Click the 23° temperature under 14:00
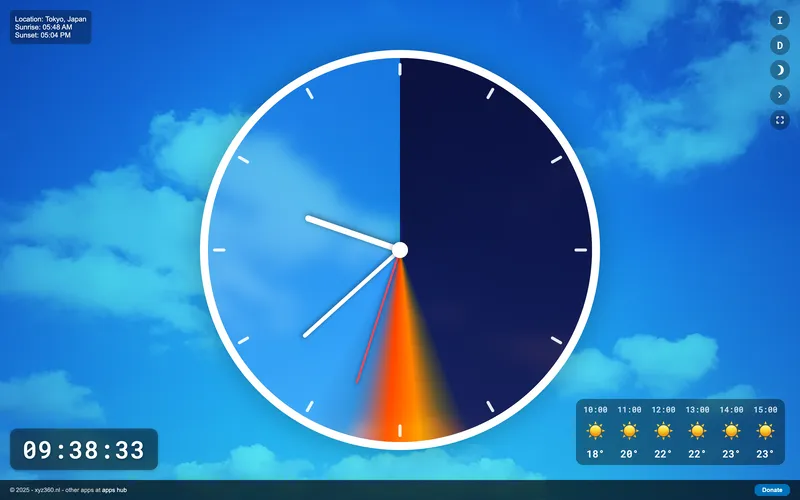Viewport: 800px width, 500px height. click(x=731, y=454)
